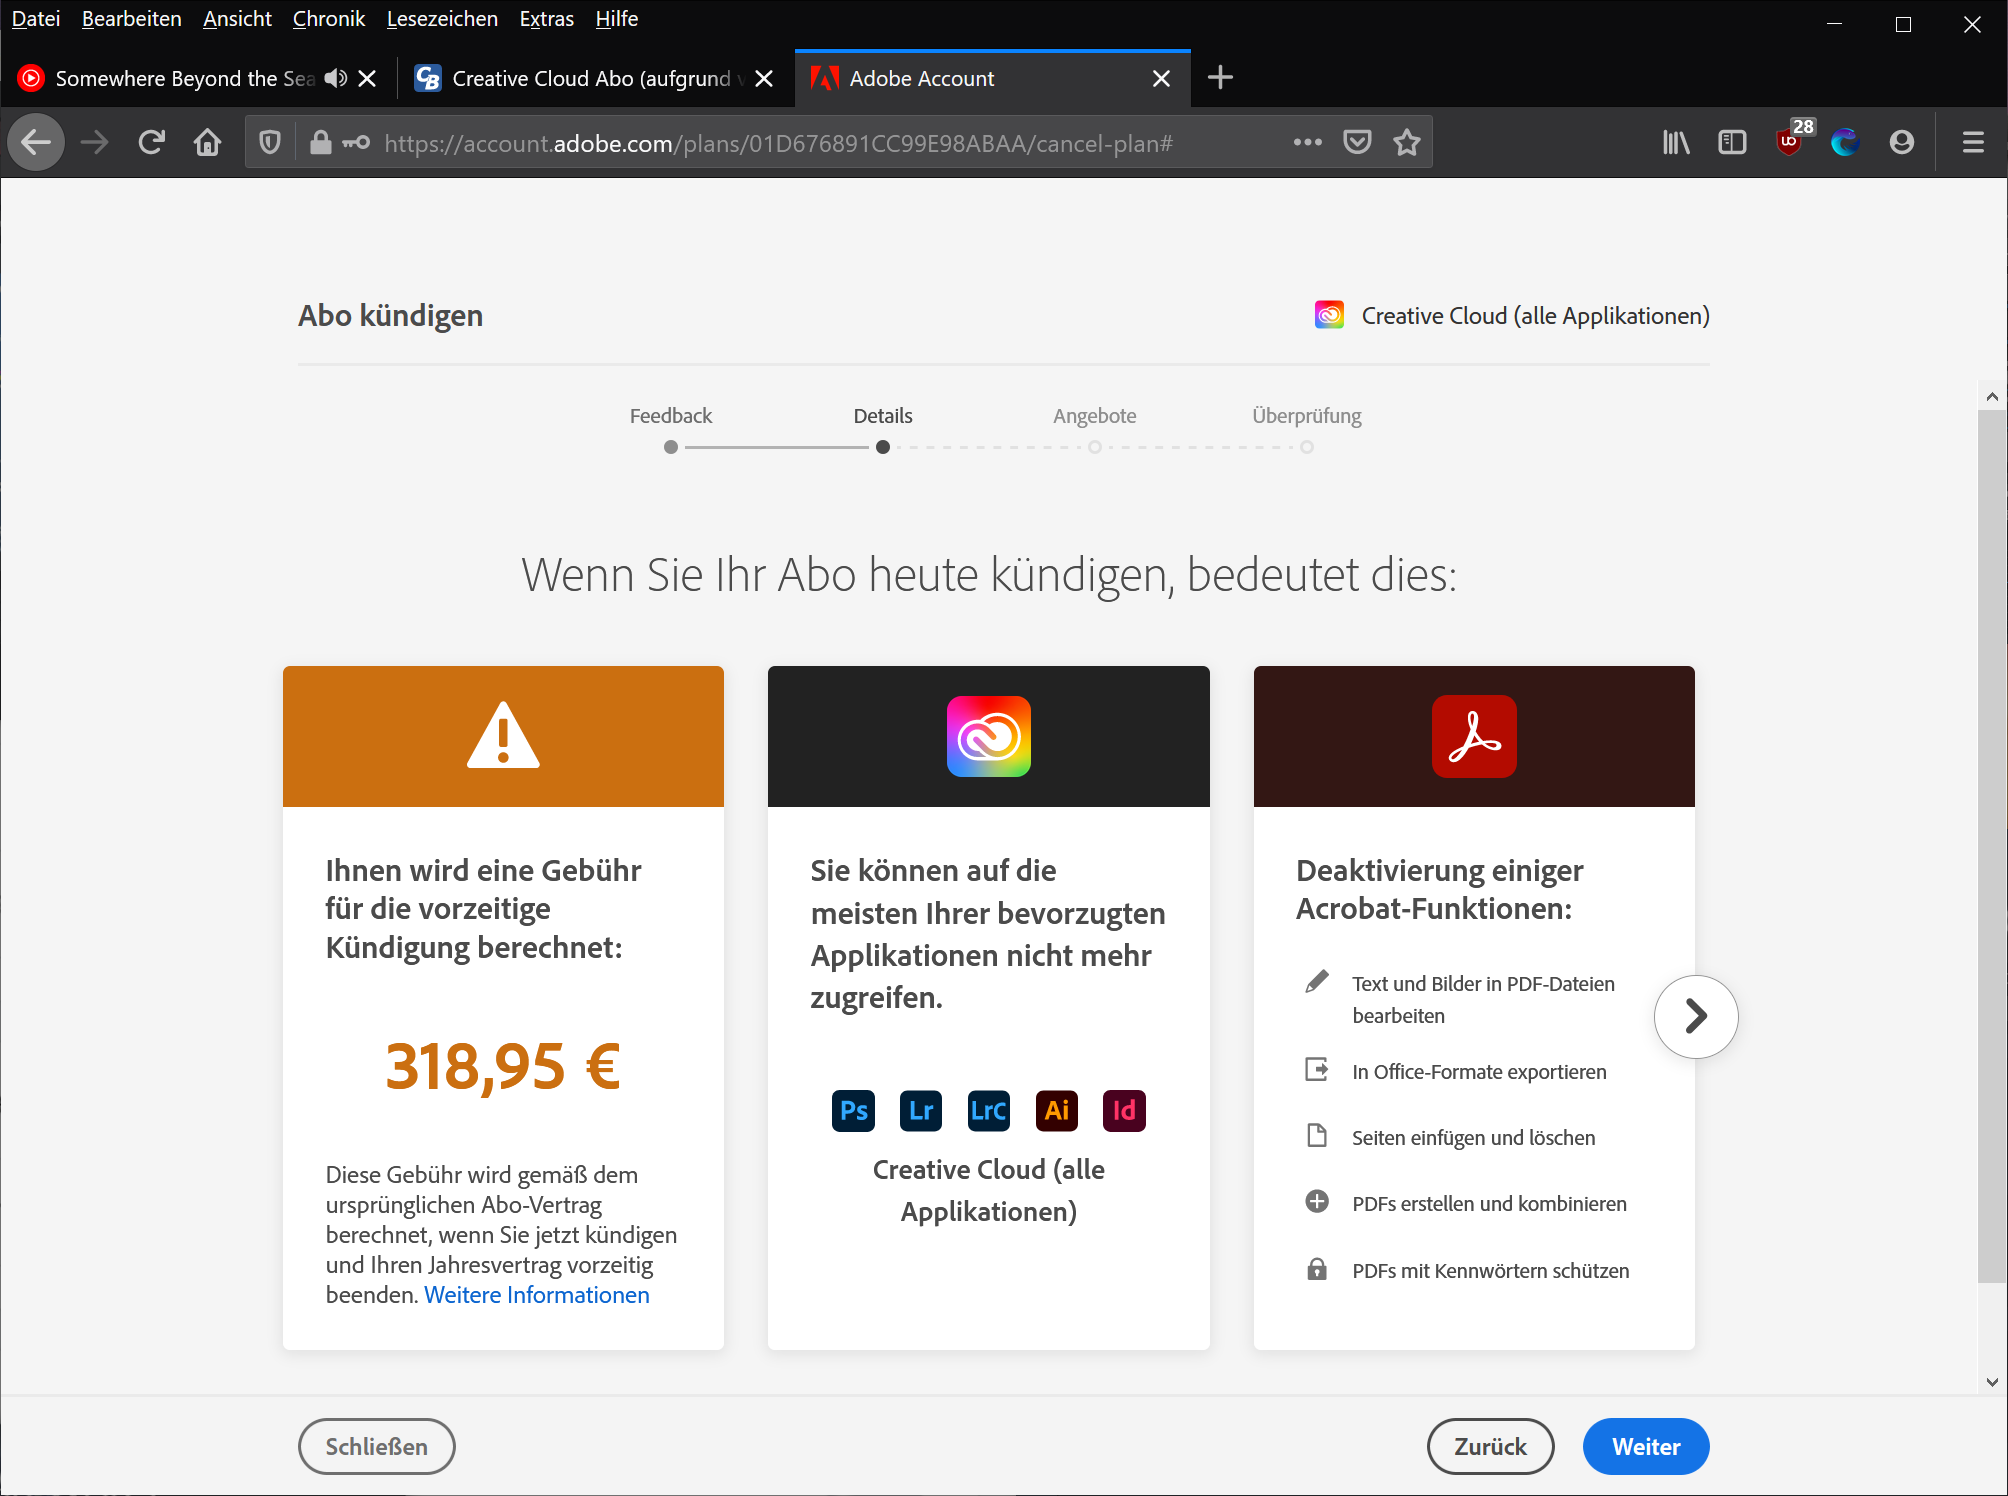
Task: Toggle the sidebar view icon
Action: click(1732, 143)
